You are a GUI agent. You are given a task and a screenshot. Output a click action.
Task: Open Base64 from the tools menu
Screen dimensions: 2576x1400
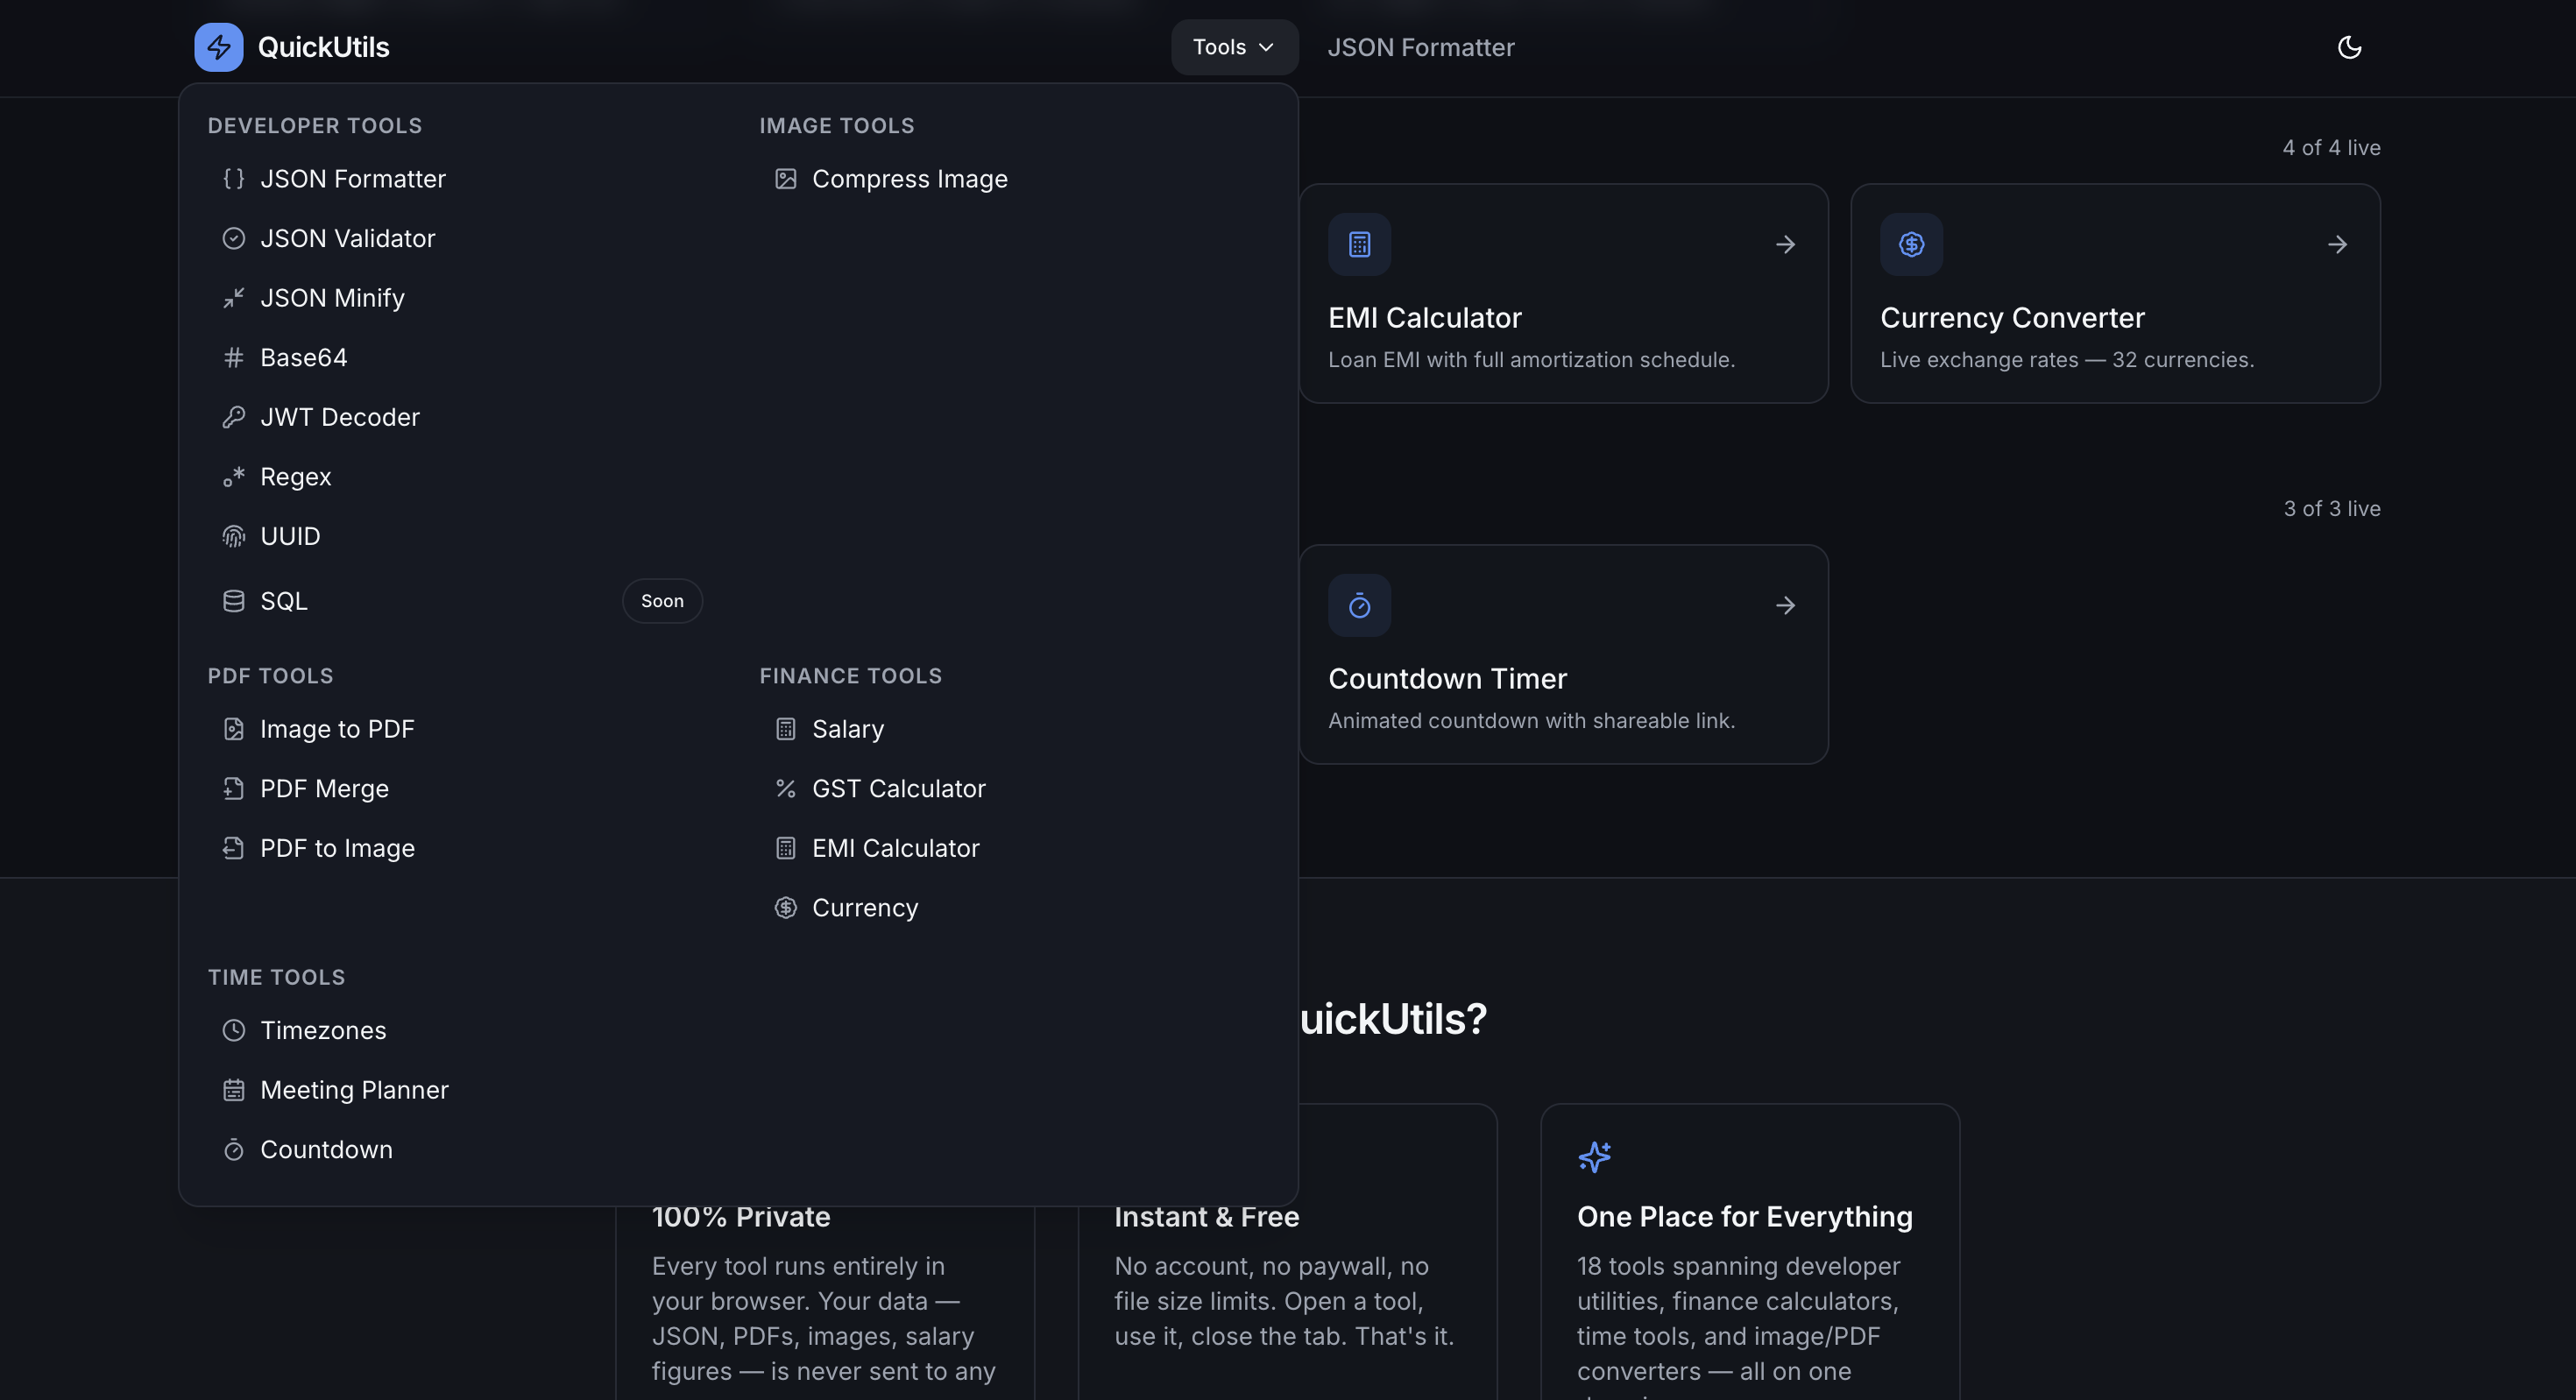461,357
